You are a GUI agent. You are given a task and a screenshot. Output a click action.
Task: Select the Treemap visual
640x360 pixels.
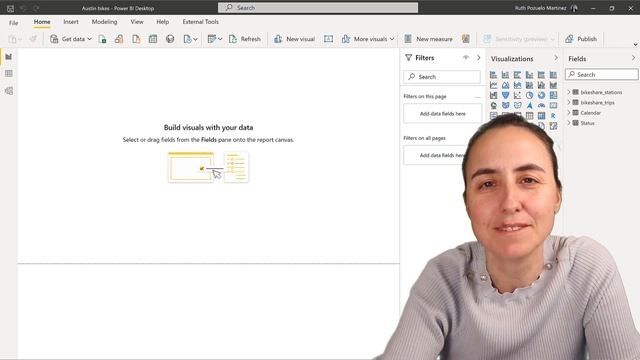coord(553,95)
